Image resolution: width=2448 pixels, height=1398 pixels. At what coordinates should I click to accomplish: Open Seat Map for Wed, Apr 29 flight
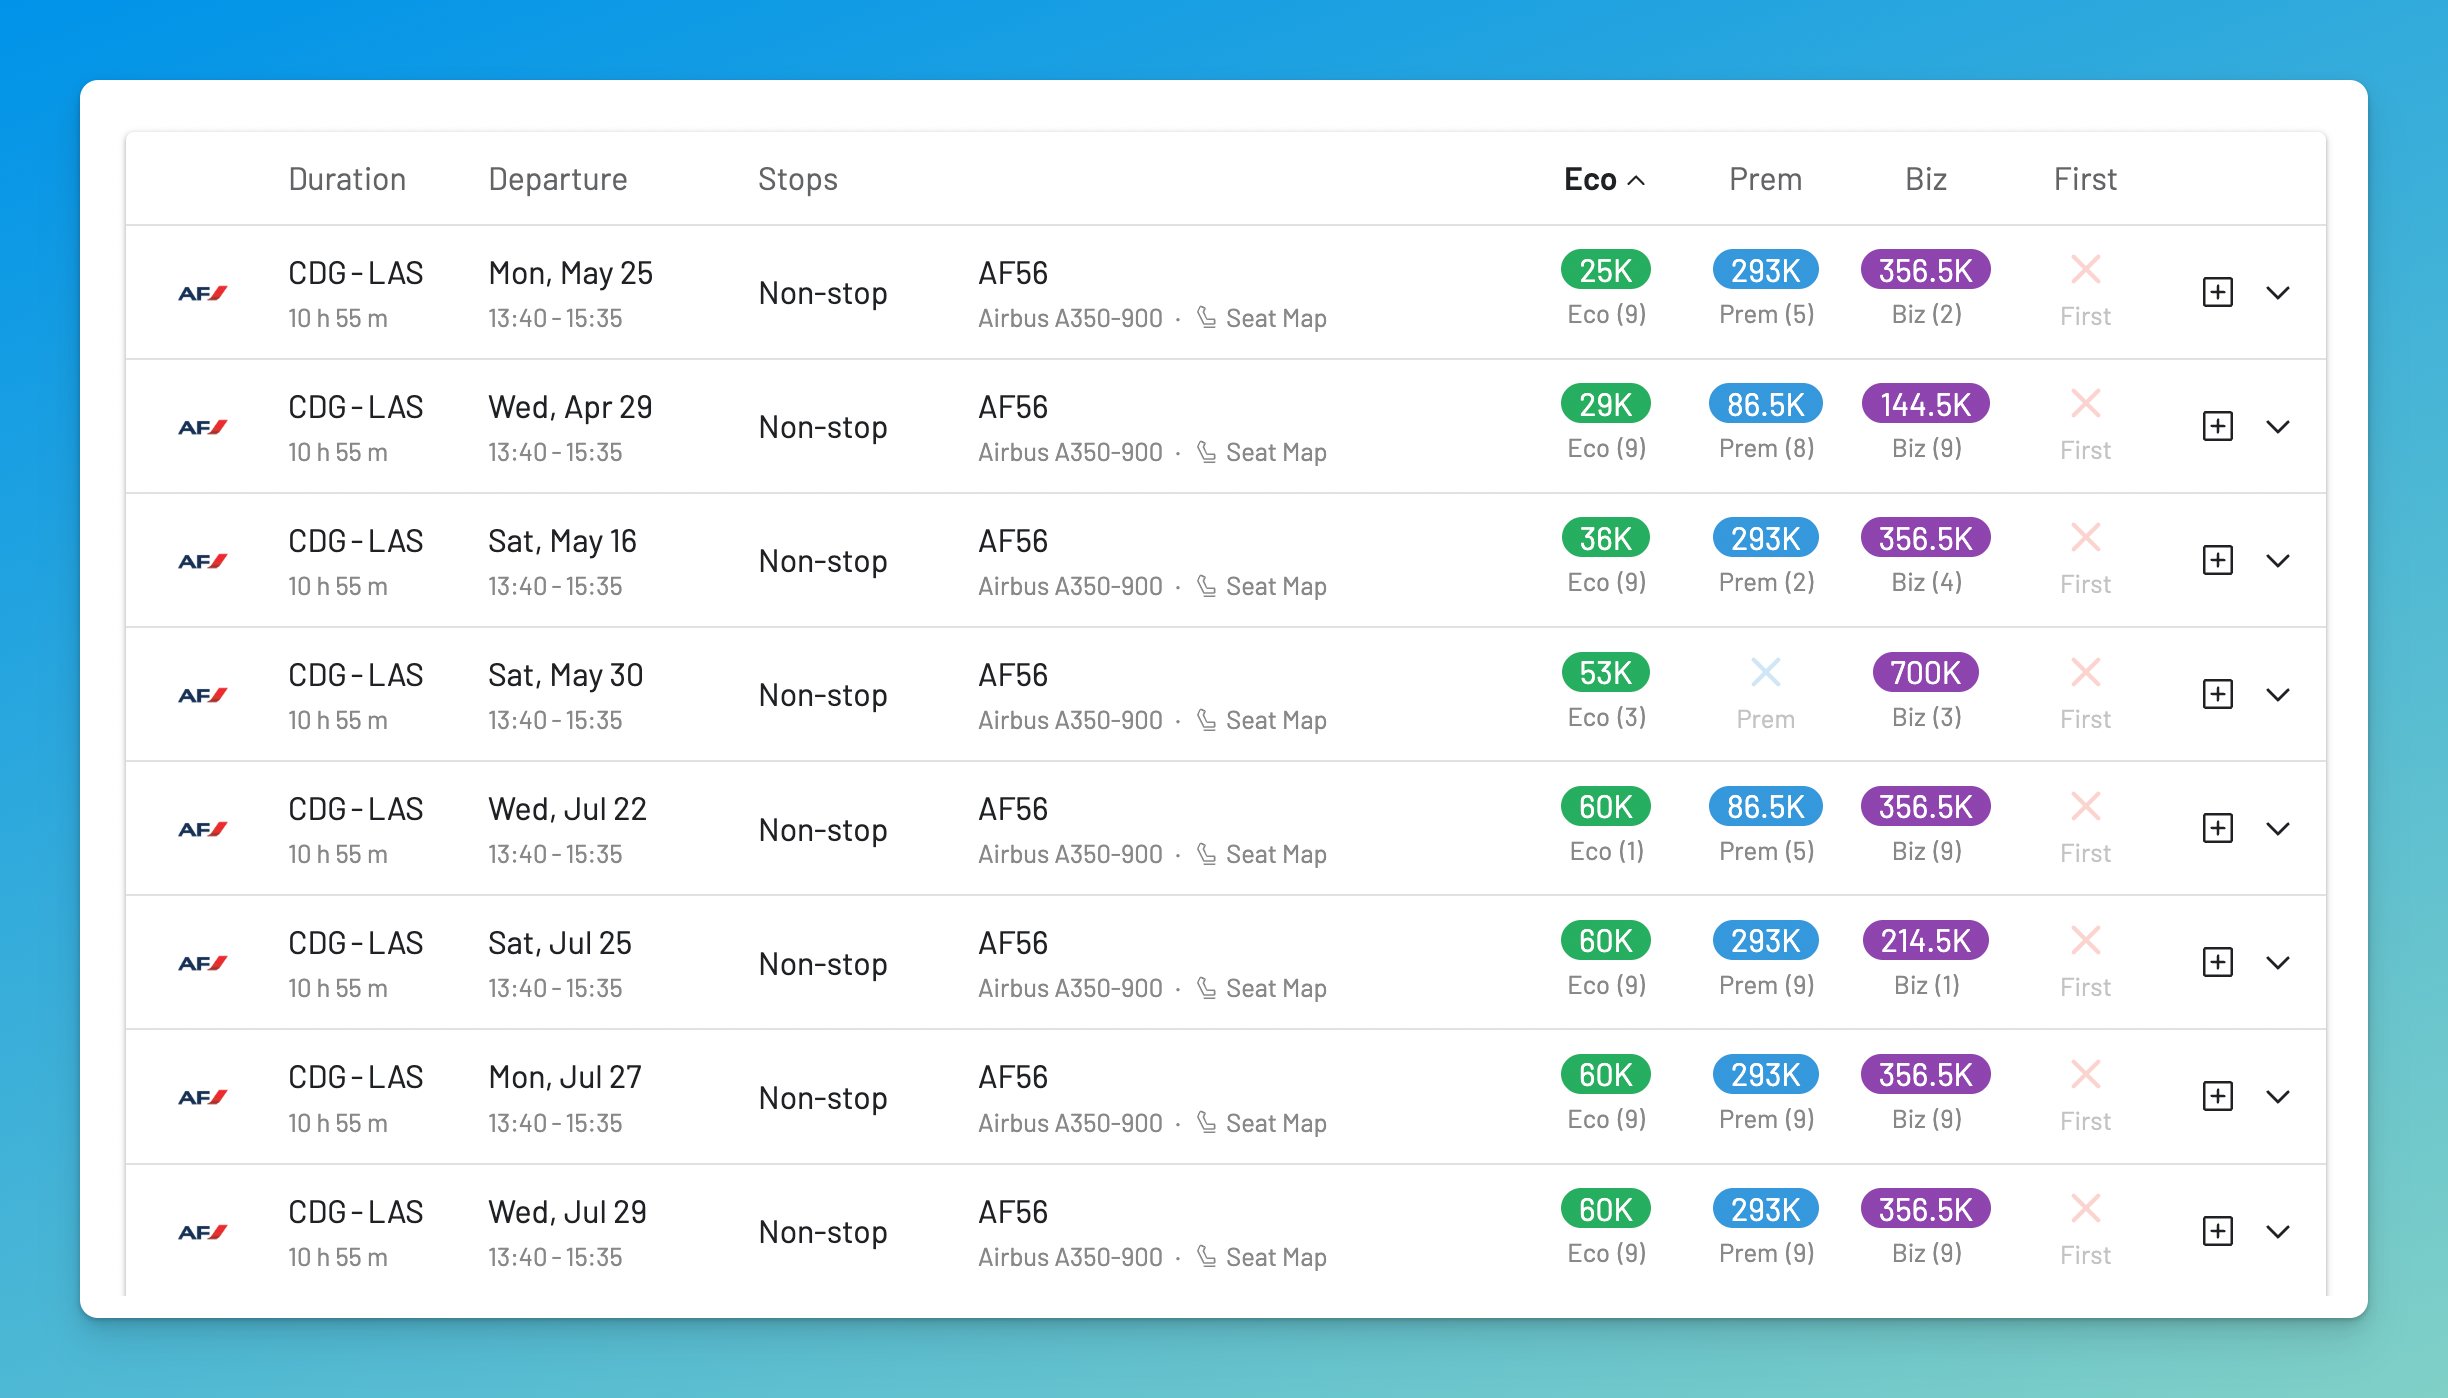click(x=1275, y=452)
